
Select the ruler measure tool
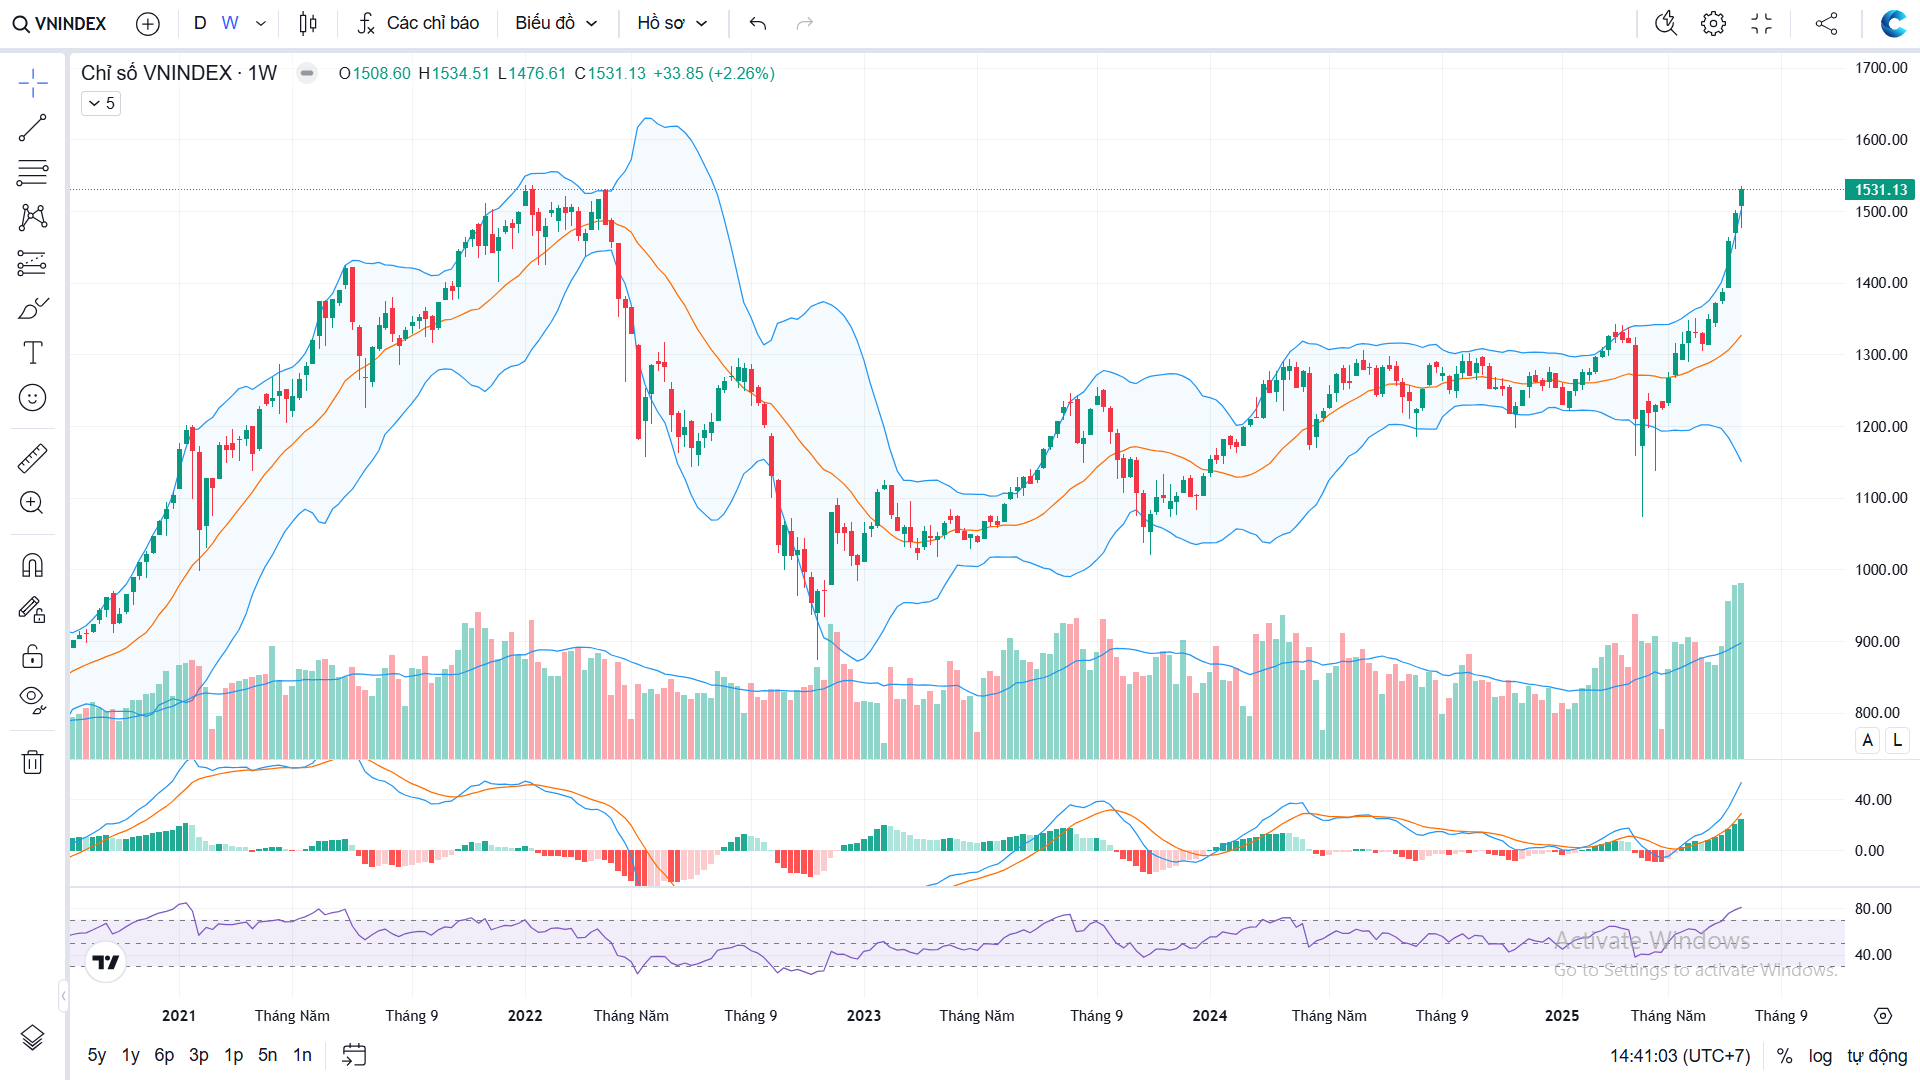point(32,459)
